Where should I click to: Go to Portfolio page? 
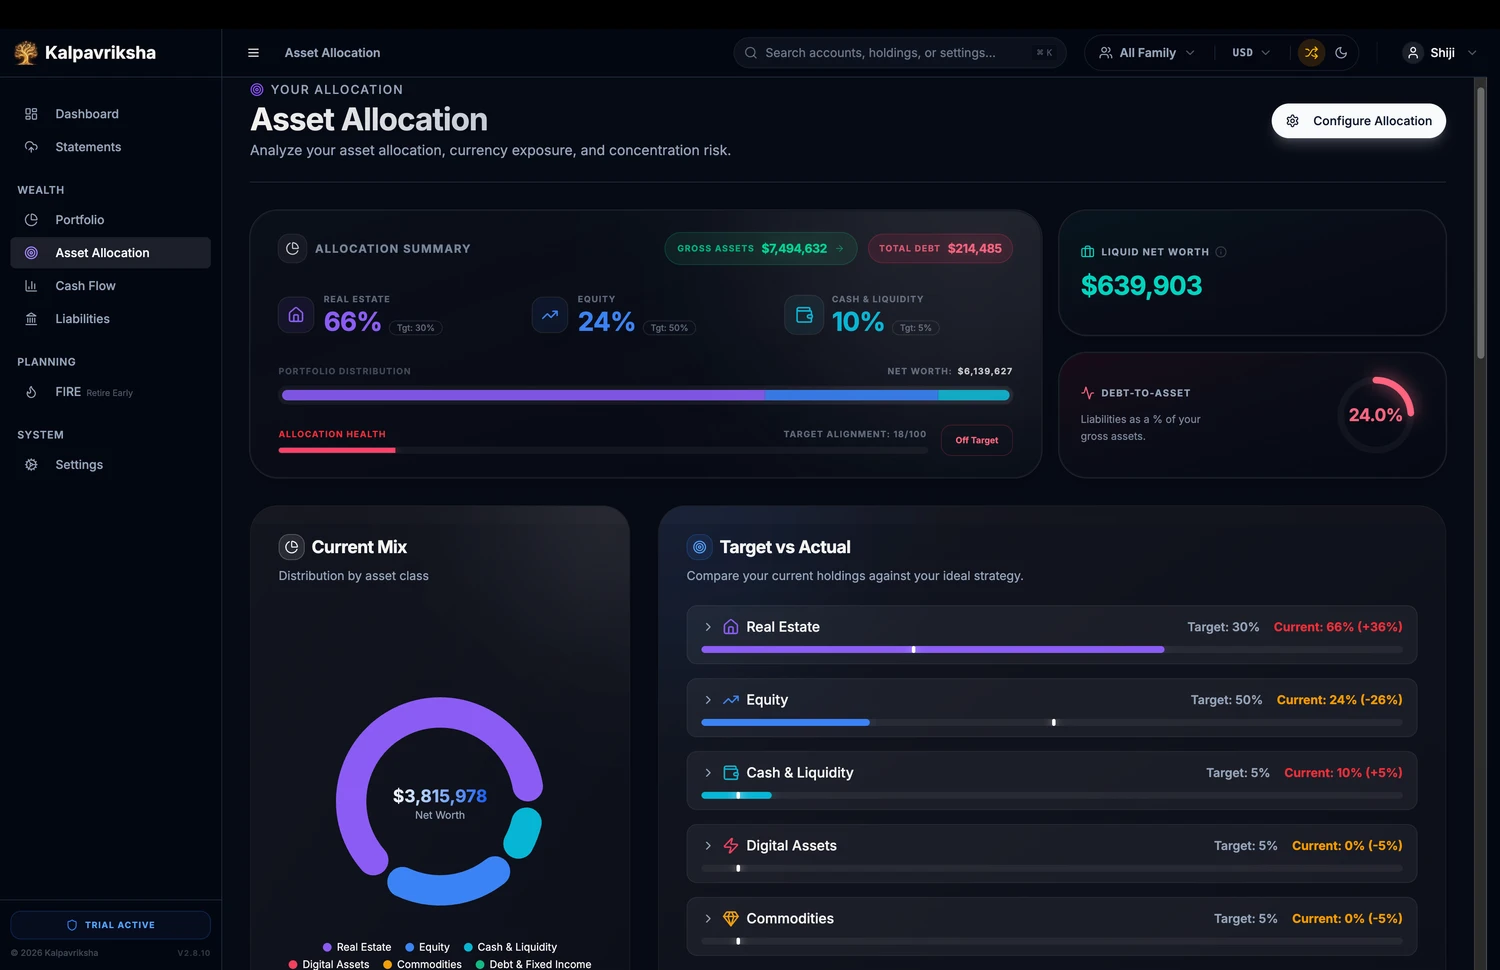(x=111, y=220)
